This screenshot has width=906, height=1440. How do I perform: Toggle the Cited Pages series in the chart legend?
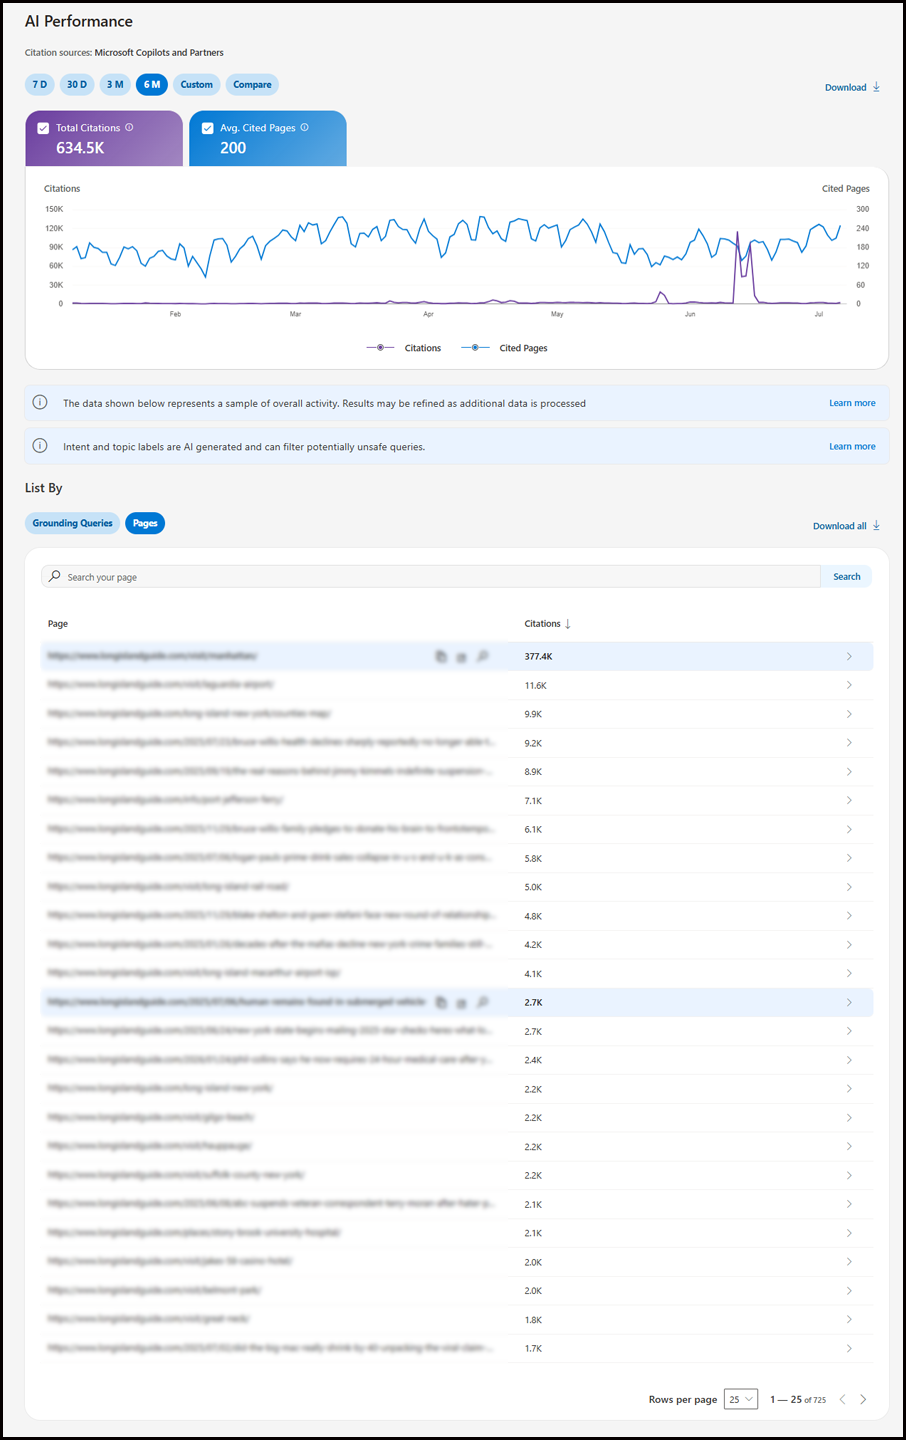tap(505, 348)
